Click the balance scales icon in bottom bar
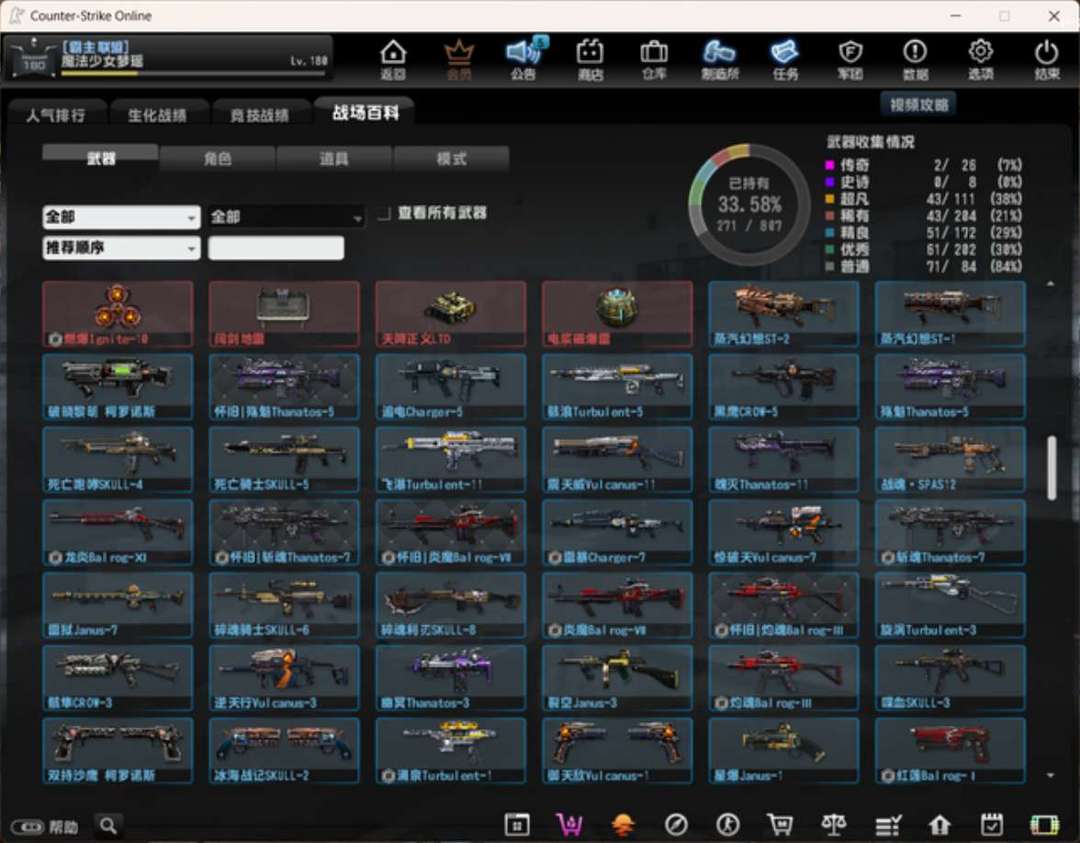1080x843 pixels. tap(832, 824)
